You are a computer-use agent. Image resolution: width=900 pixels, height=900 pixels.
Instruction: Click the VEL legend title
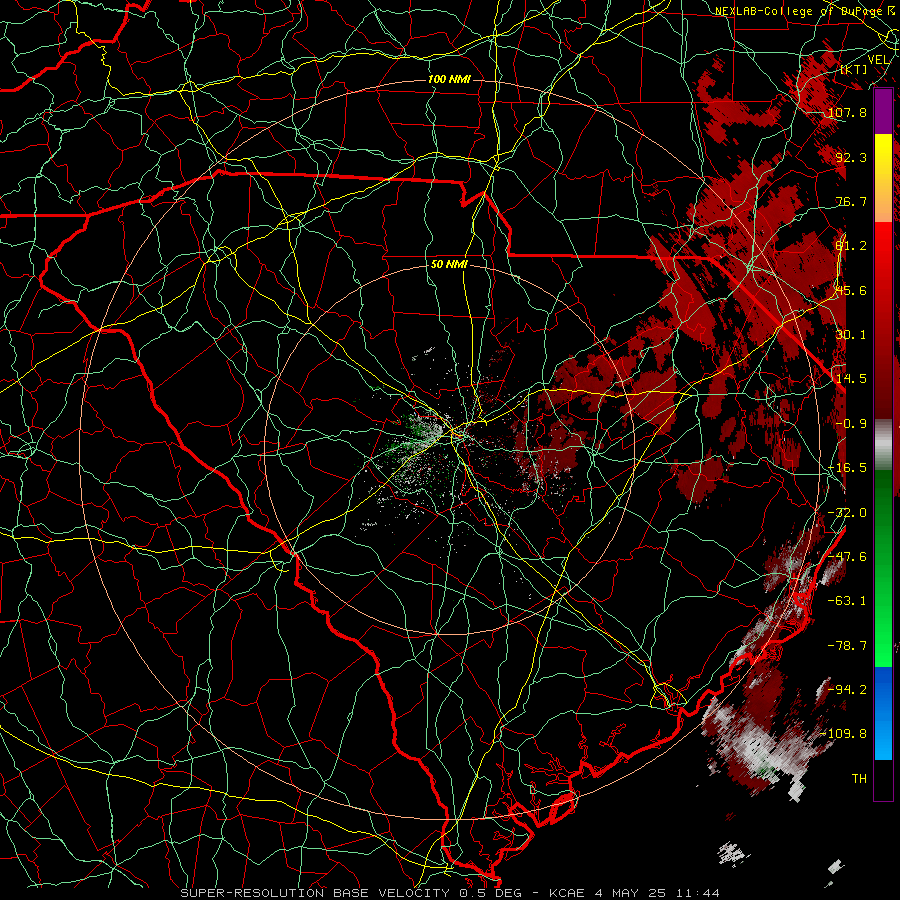click(x=879, y=59)
